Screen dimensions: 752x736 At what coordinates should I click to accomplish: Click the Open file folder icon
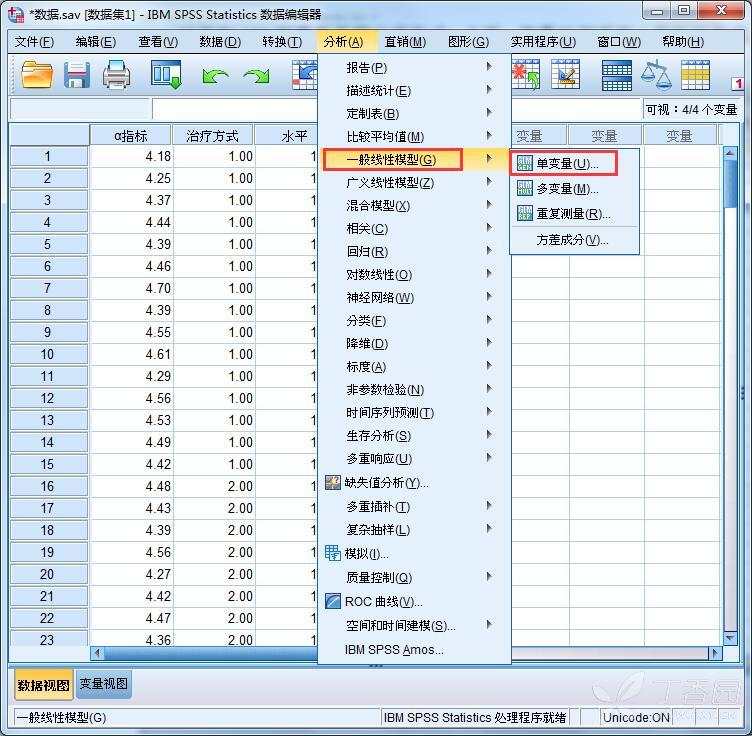click(x=37, y=74)
